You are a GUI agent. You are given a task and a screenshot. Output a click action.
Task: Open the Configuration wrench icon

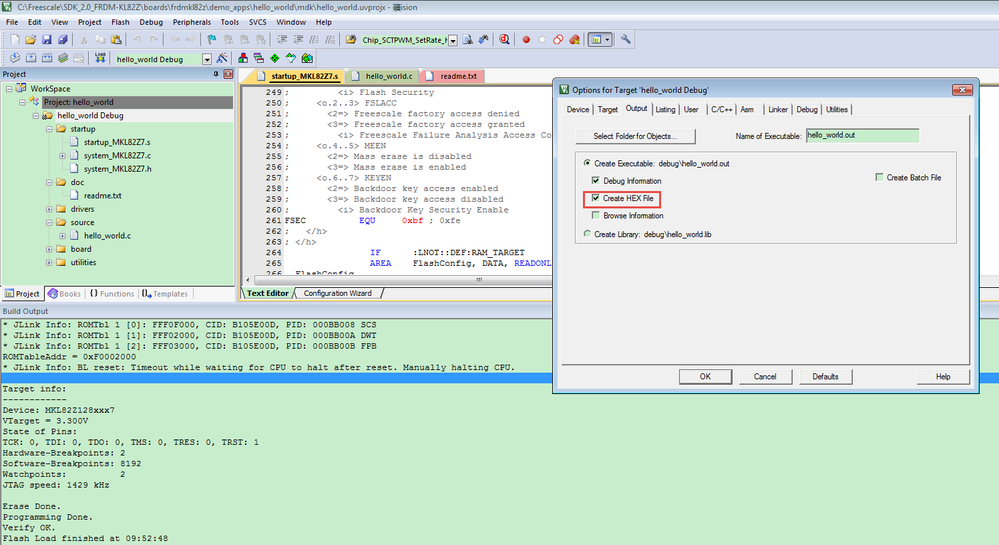pyautogui.click(x=626, y=39)
